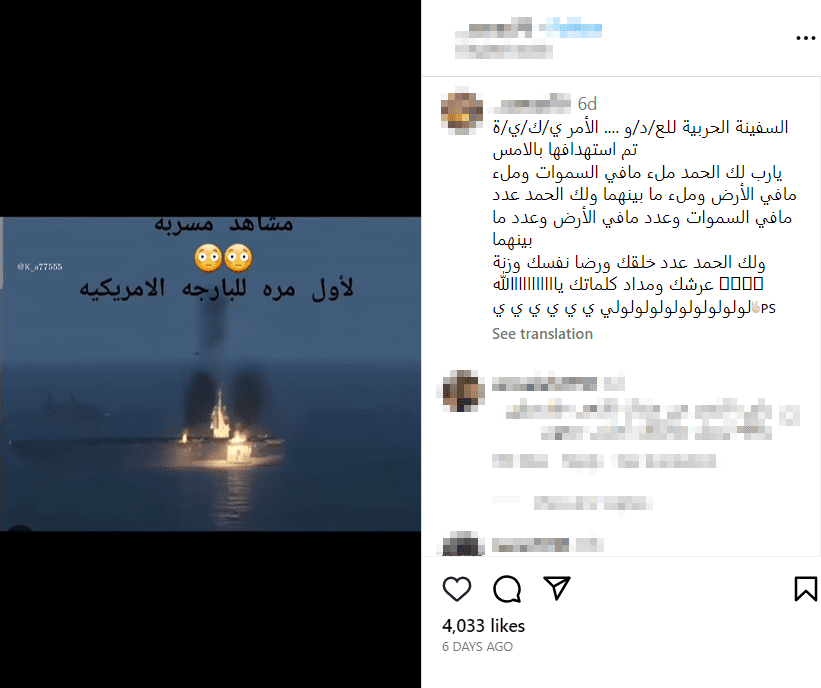
Task: Click 6 DAYS AGO post date
Action: [x=478, y=647]
